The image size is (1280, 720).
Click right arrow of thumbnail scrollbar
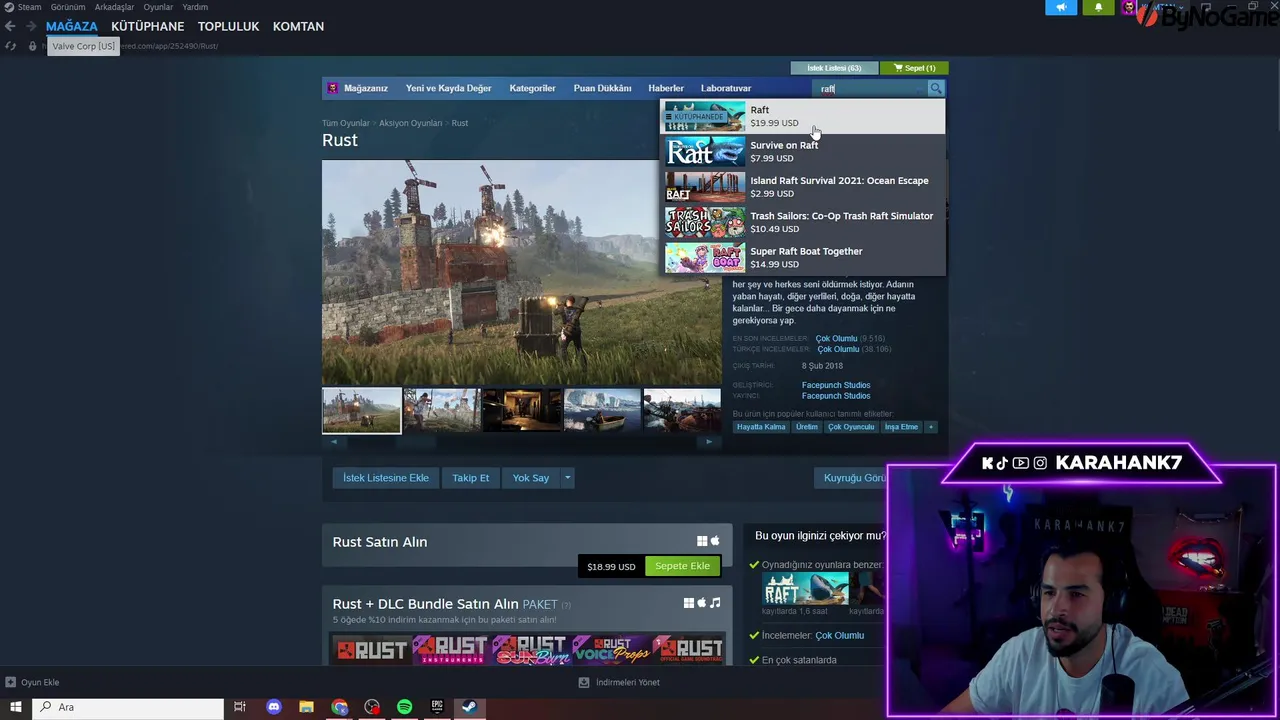[x=709, y=441]
